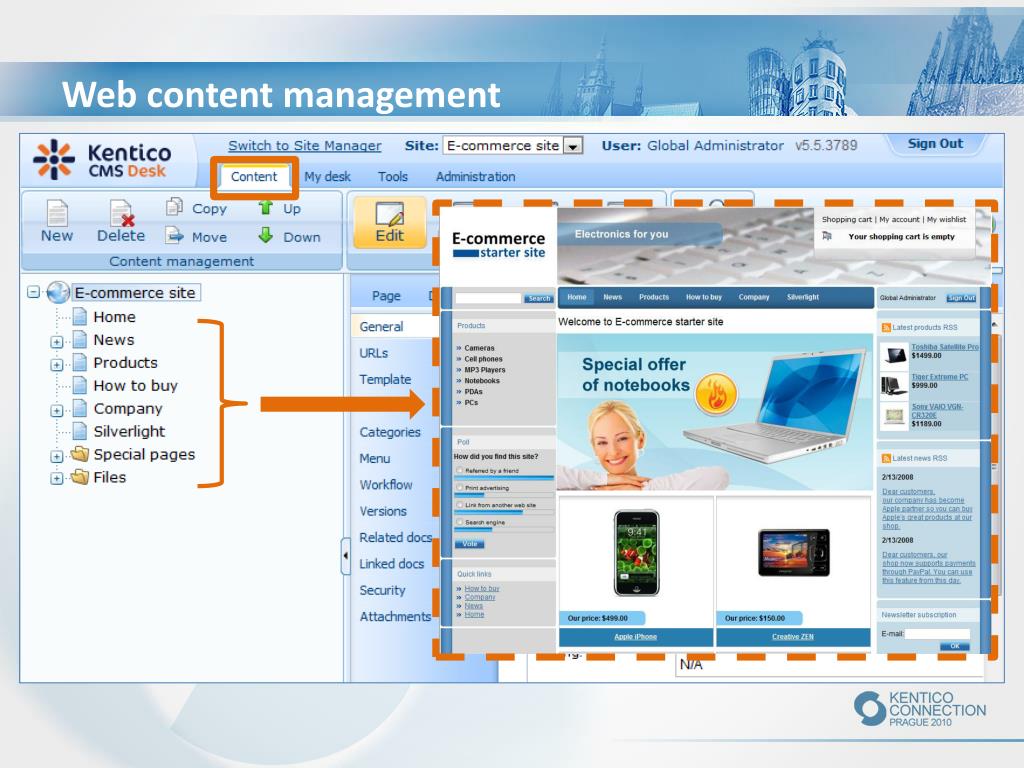Click the shopping cart icon in preview

[x=827, y=236]
